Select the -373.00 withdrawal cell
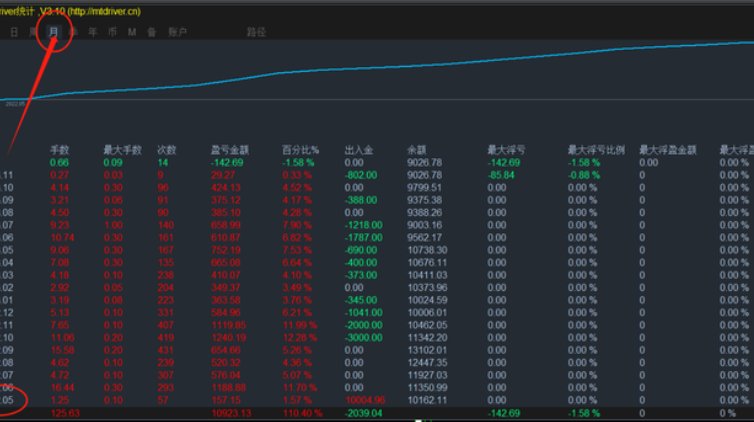 point(361,275)
